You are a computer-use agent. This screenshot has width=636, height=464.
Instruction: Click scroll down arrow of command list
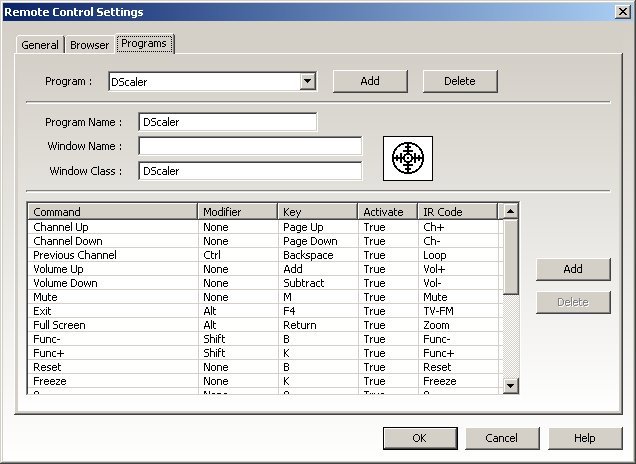[511, 386]
